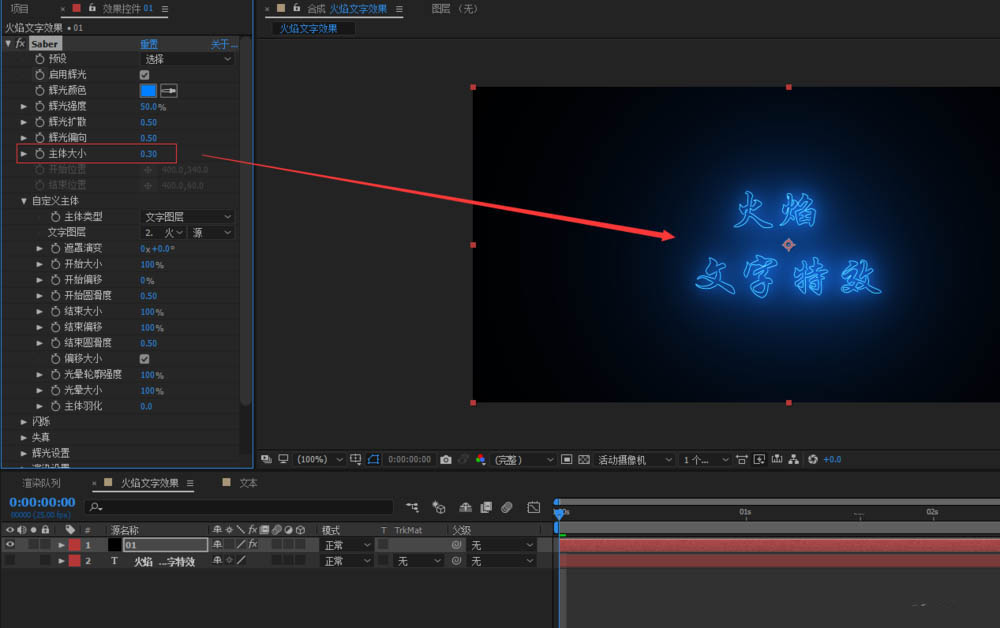Click the stopwatch for 预设
This screenshot has height=628, width=1000.
tap(40, 59)
